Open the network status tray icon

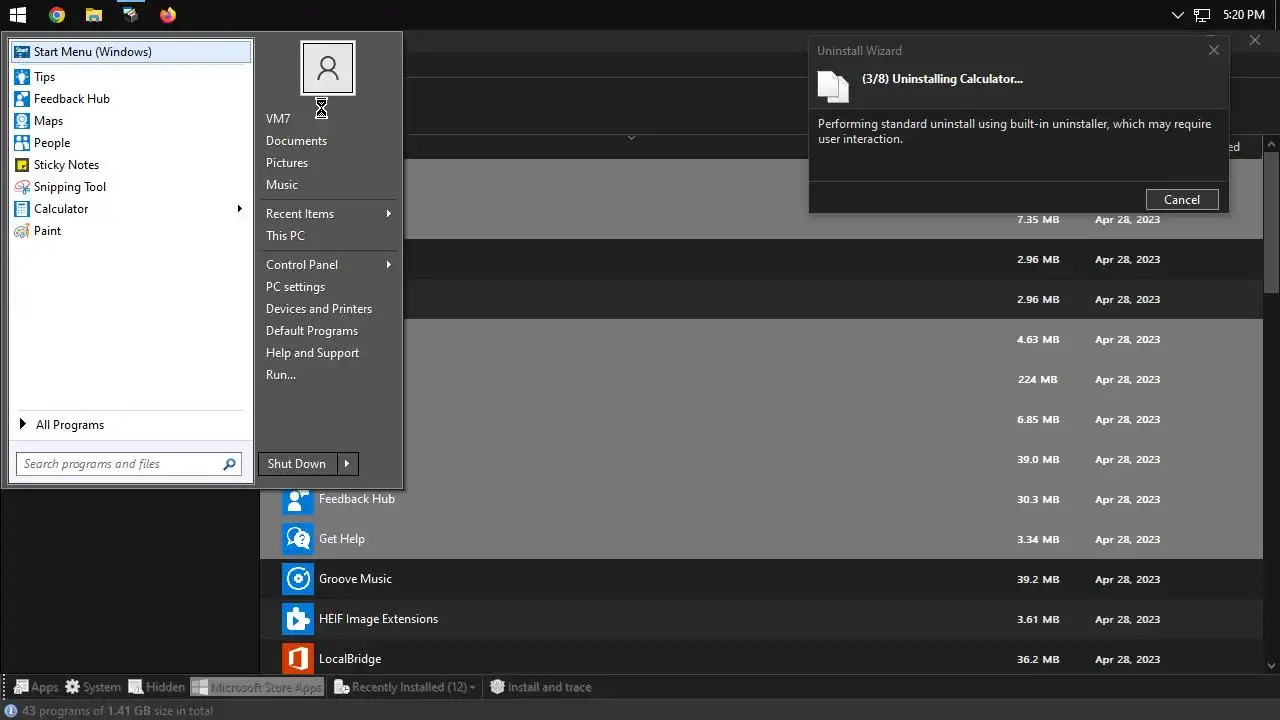coord(1203,15)
